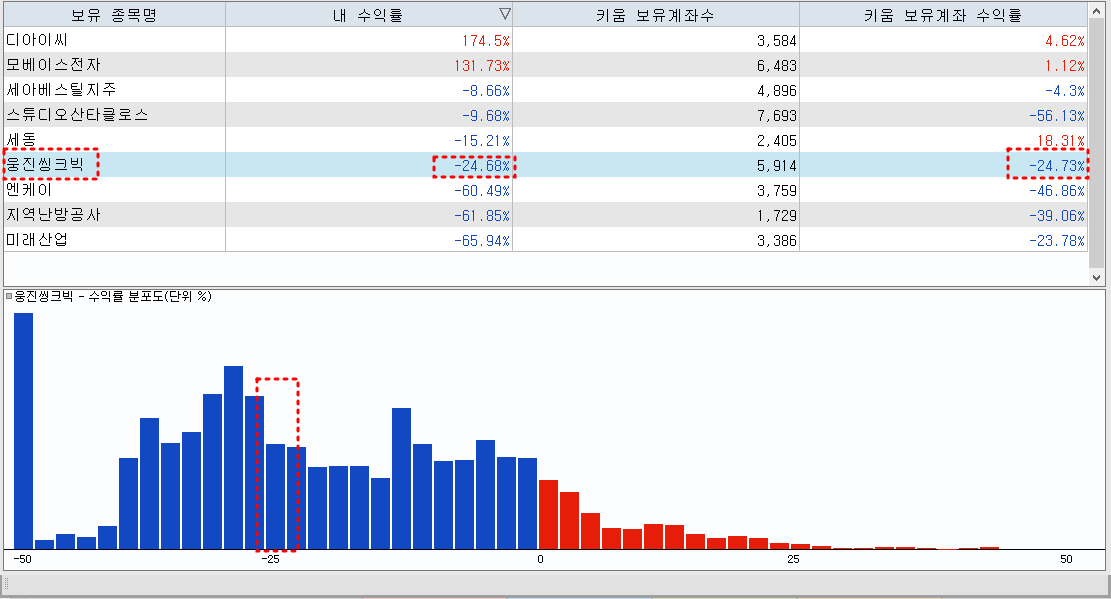Click the -46.86% Kiwoom return value

[1057, 191]
